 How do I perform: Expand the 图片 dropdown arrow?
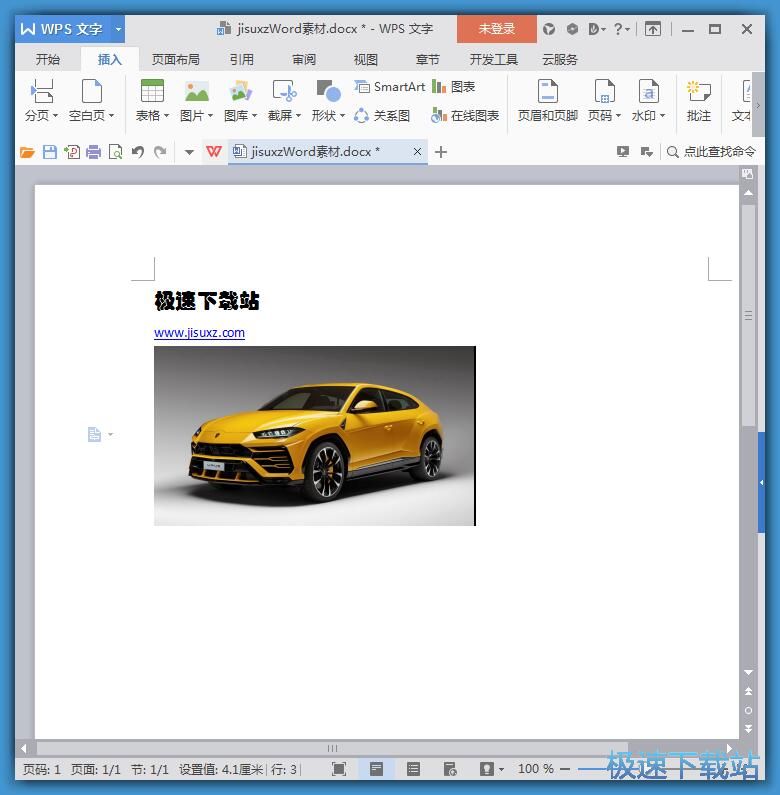tap(210, 116)
